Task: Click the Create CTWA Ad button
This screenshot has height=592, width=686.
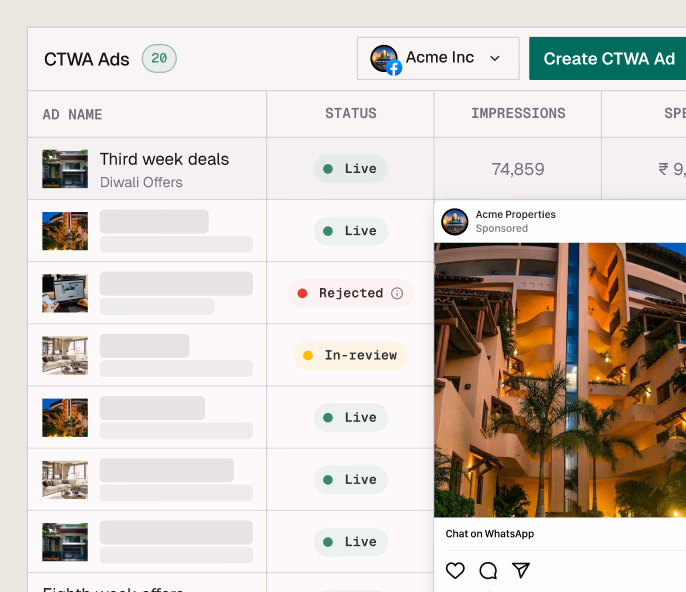Action: pyautogui.click(x=608, y=59)
